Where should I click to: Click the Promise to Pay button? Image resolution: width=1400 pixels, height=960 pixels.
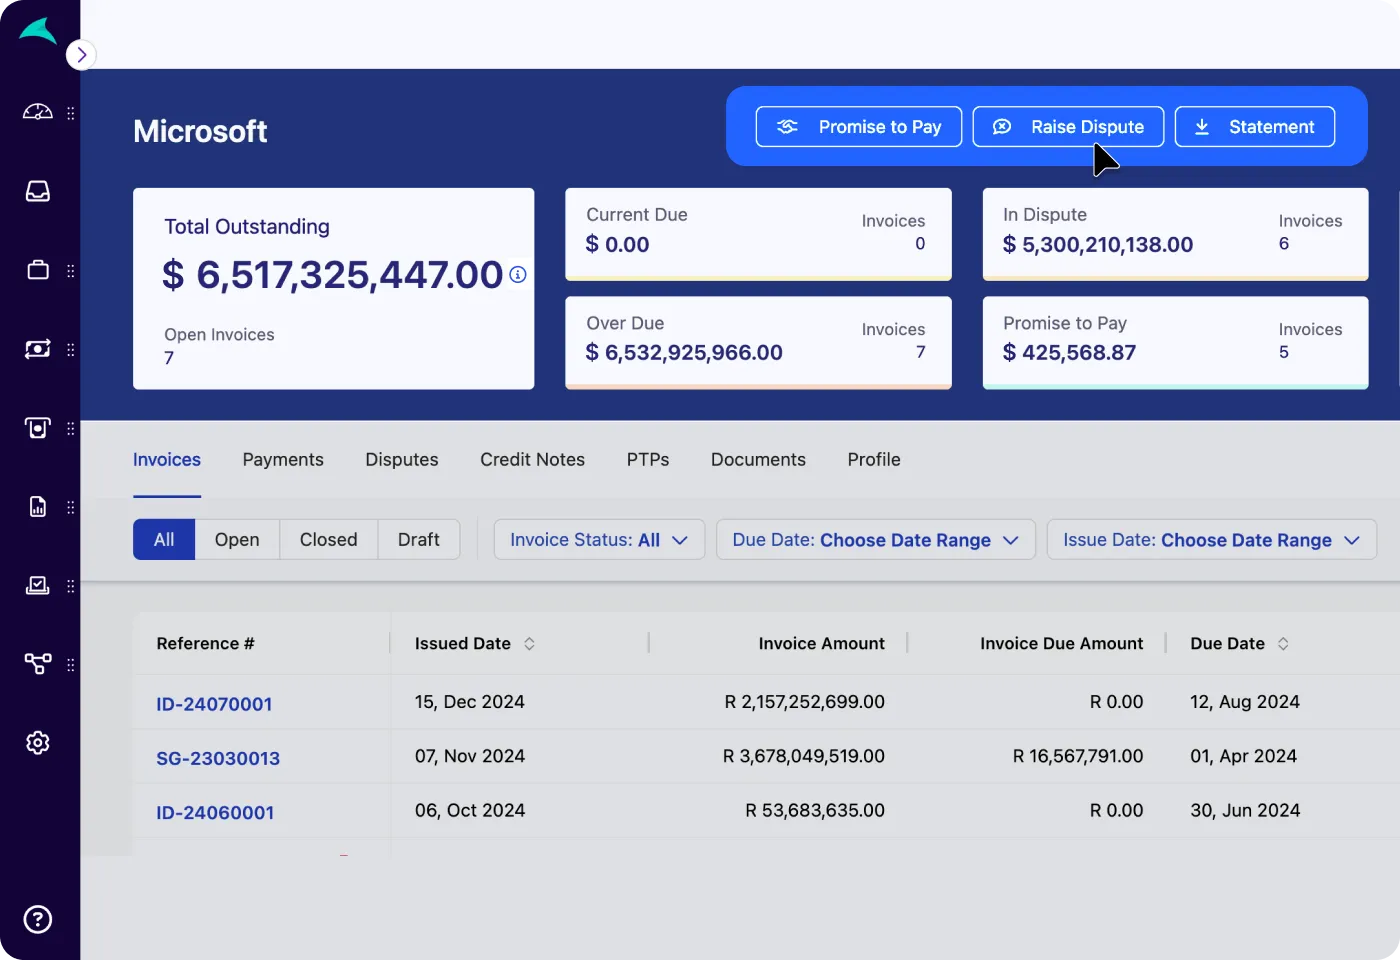[x=859, y=127]
